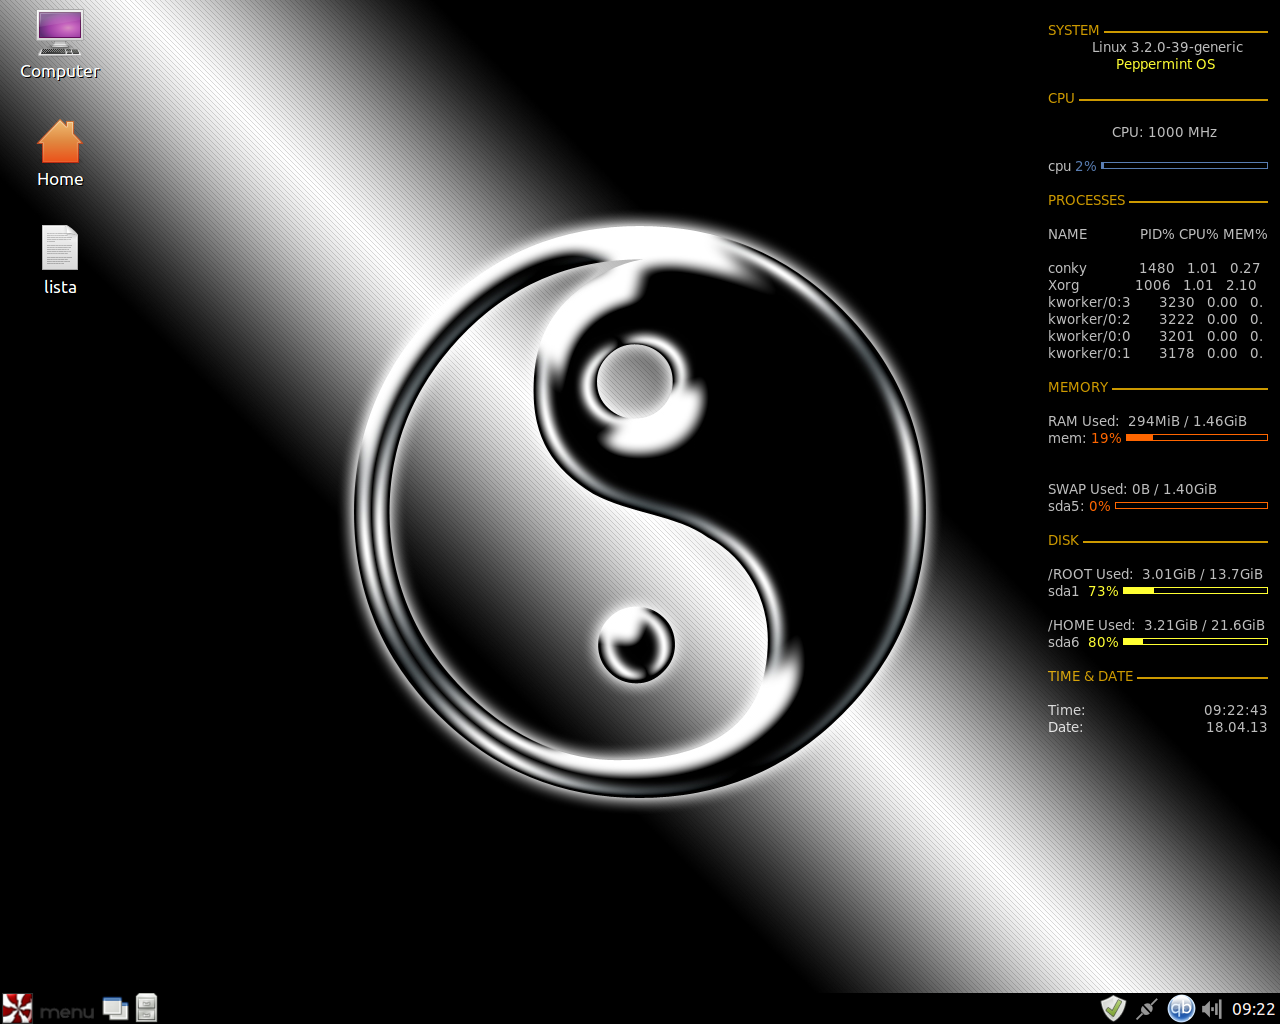
Task: Select the kworker/0:1 process row
Action: pyautogui.click(x=1155, y=353)
